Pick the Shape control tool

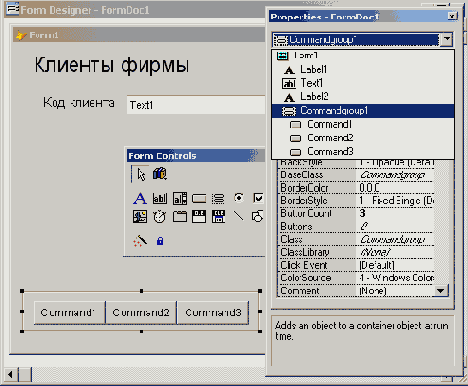[258, 216]
